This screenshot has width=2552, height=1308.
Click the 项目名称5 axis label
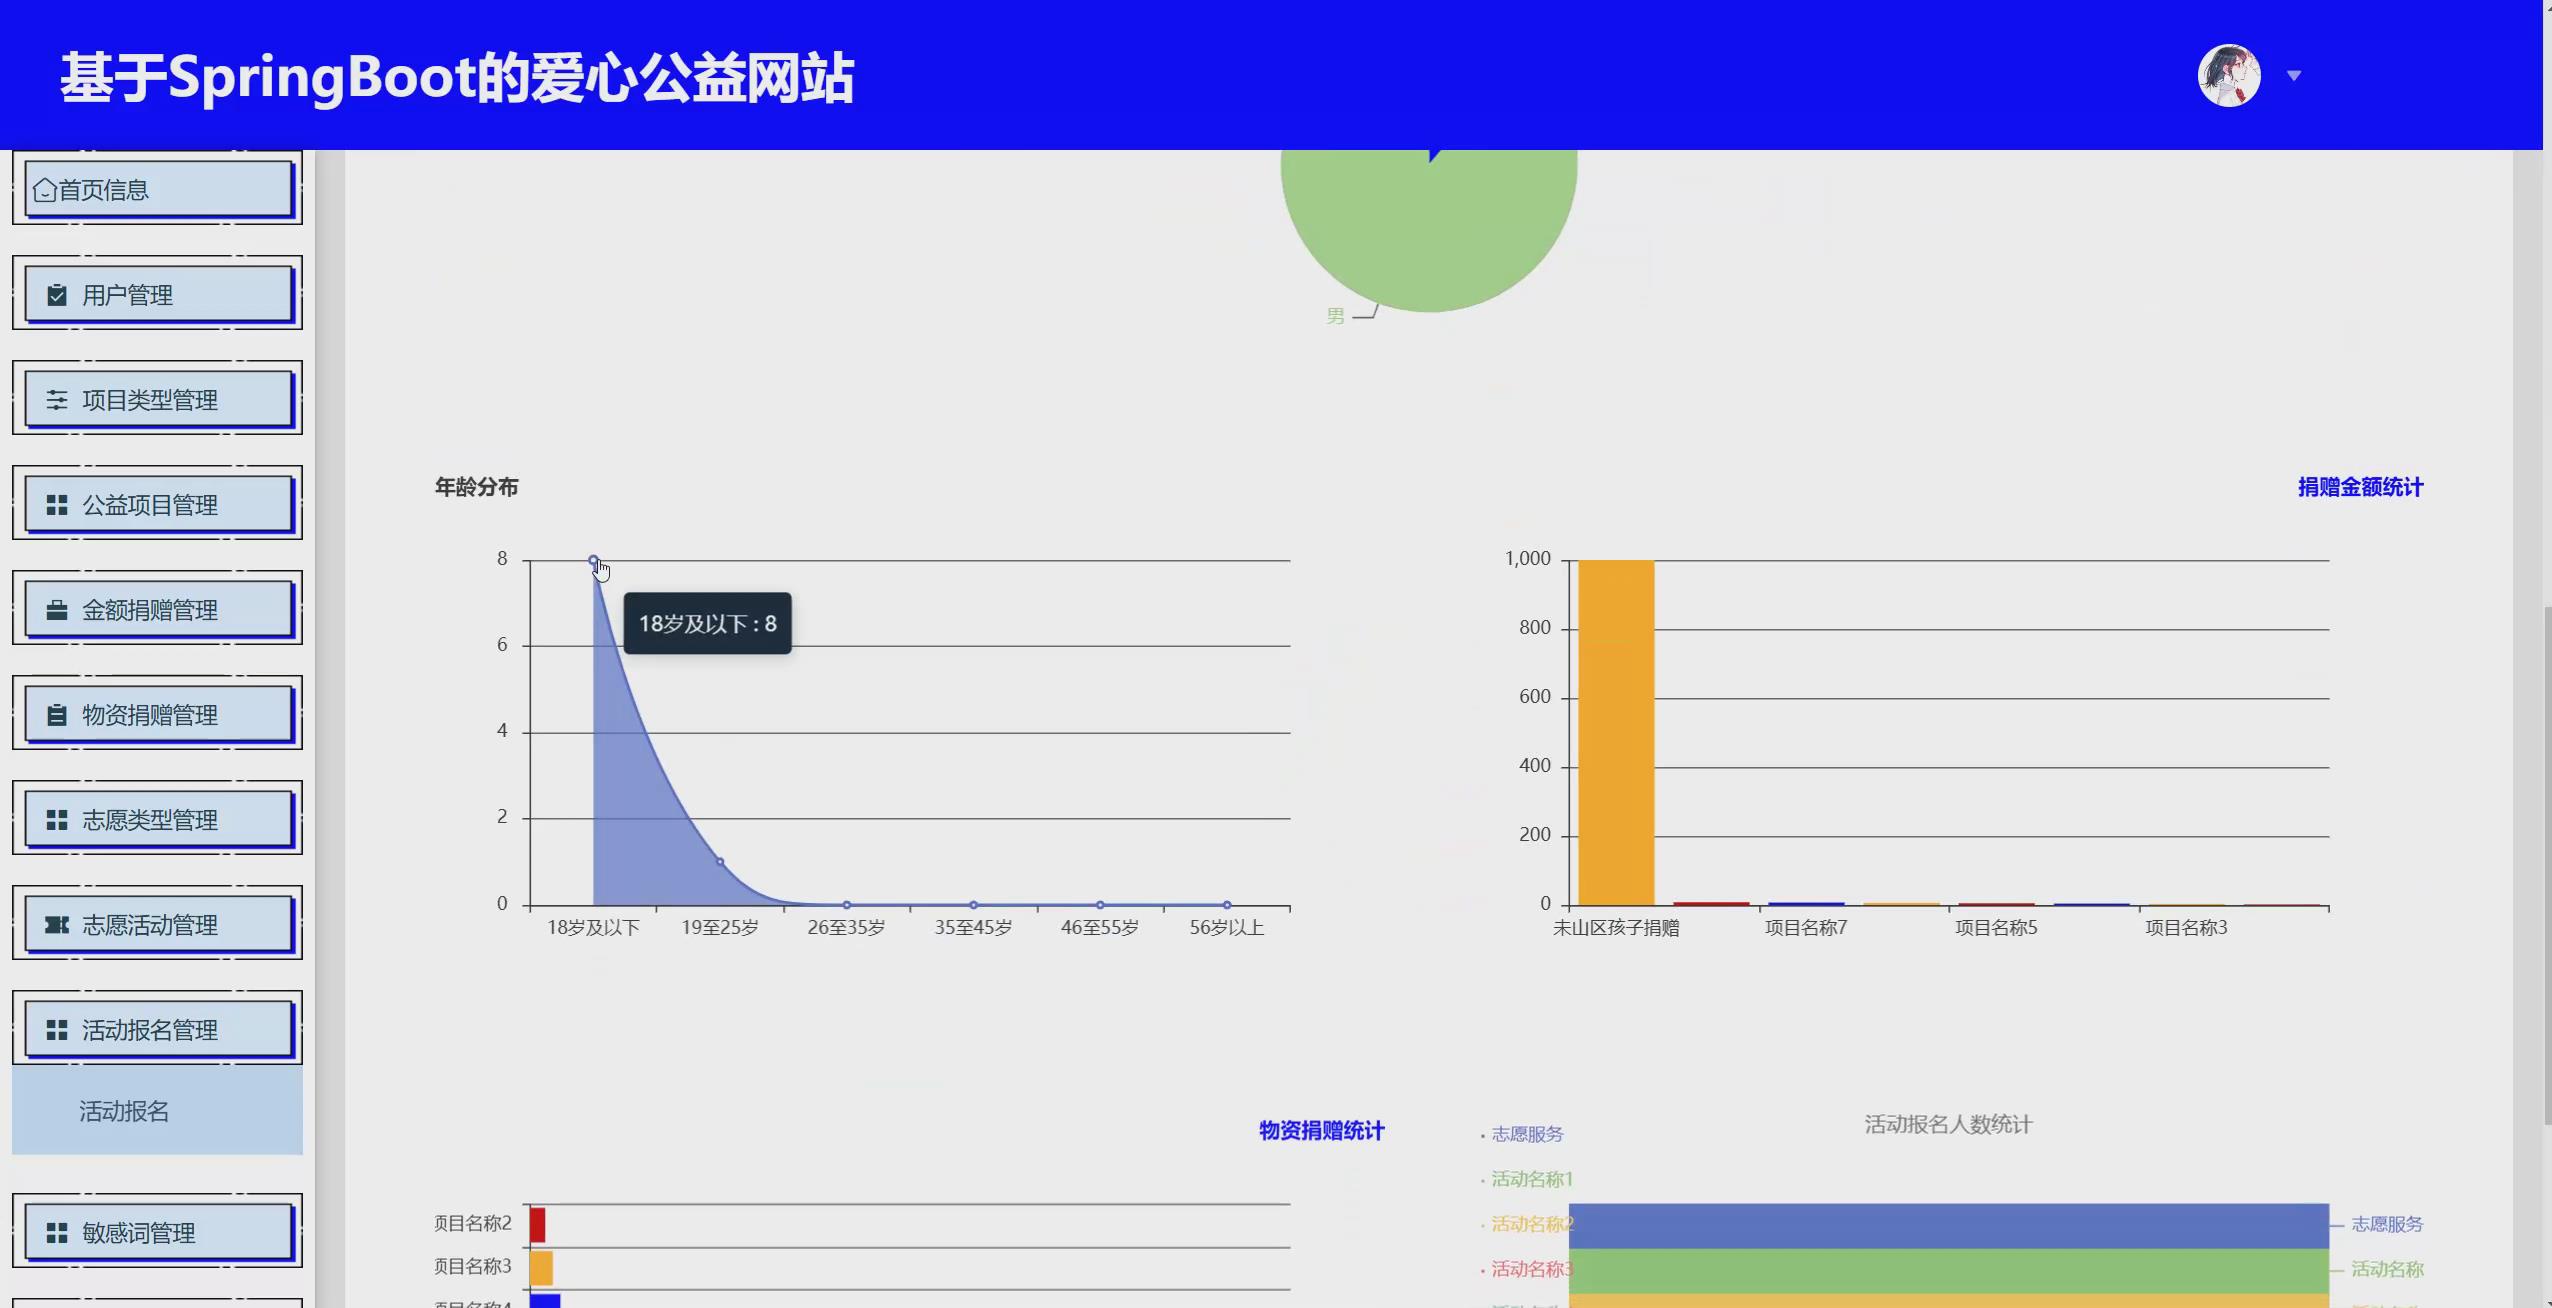point(1996,928)
